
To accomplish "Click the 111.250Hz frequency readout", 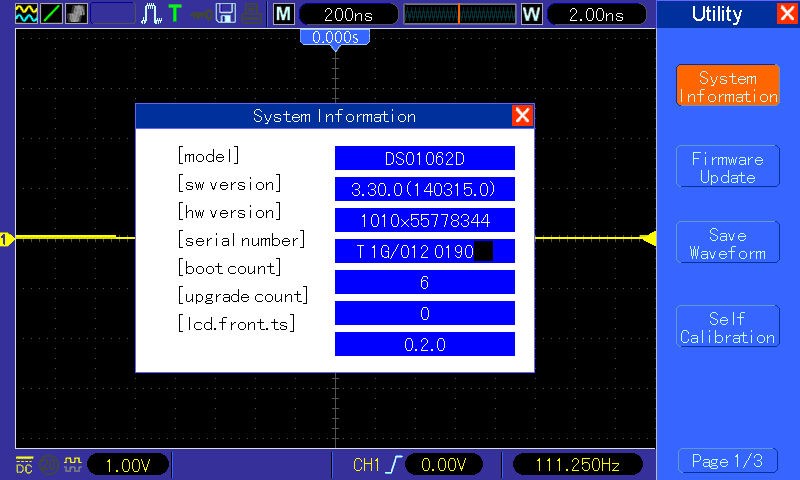I will 577,465.
